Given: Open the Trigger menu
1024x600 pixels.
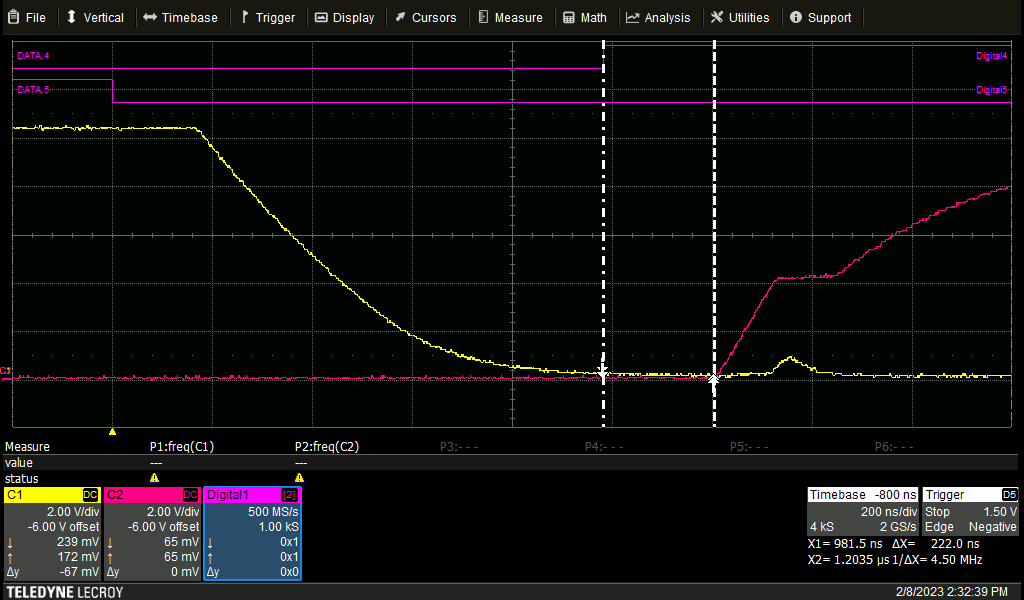Looking at the screenshot, I should point(268,18).
